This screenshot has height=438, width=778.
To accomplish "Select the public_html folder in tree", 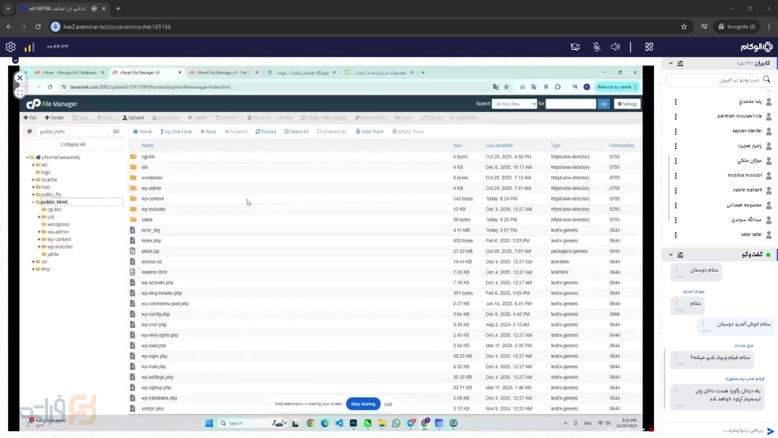I will tap(54, 202).
